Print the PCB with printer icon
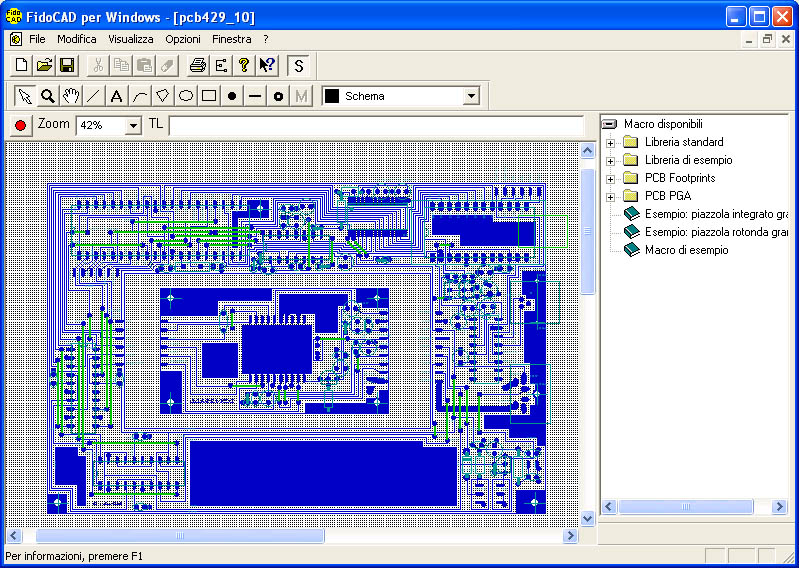The width and height of the screenshot is (799, 568). (198, 65)
